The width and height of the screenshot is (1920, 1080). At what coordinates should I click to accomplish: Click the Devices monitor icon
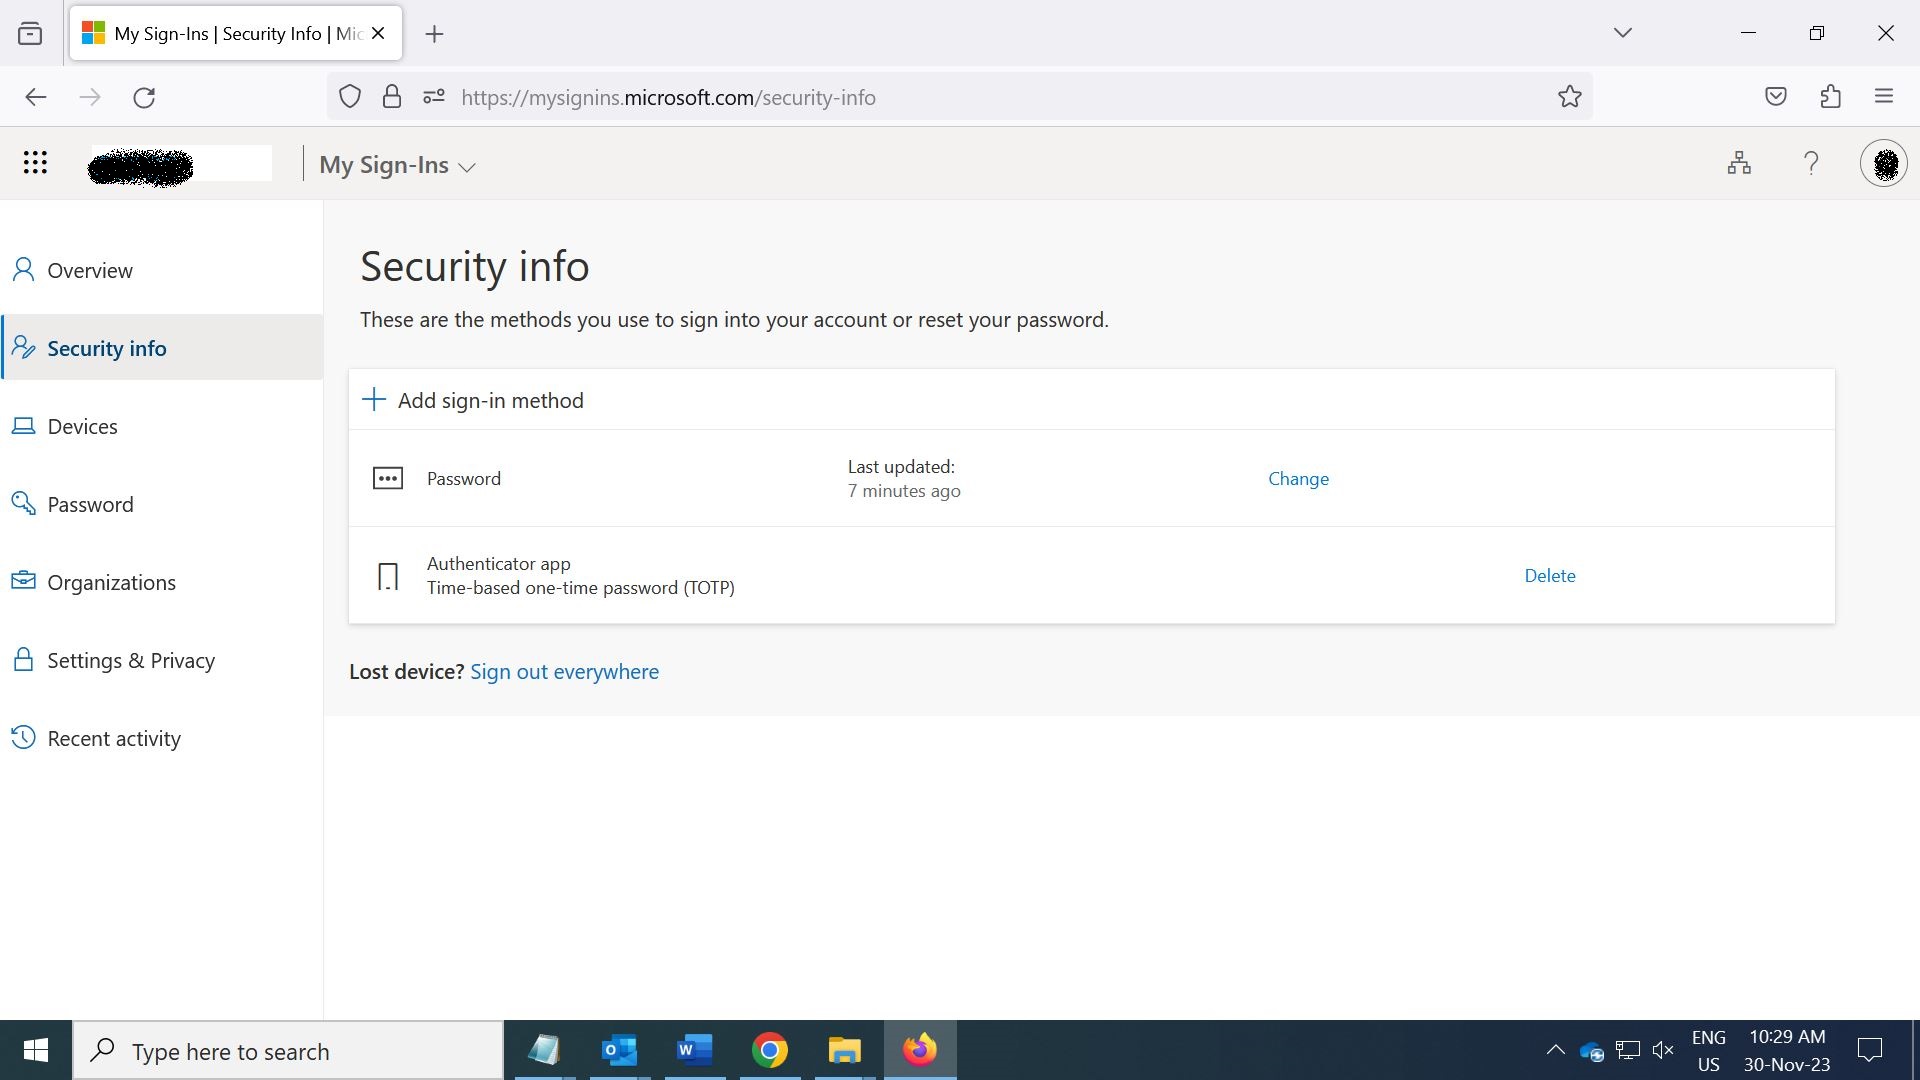tap(24, 425)
